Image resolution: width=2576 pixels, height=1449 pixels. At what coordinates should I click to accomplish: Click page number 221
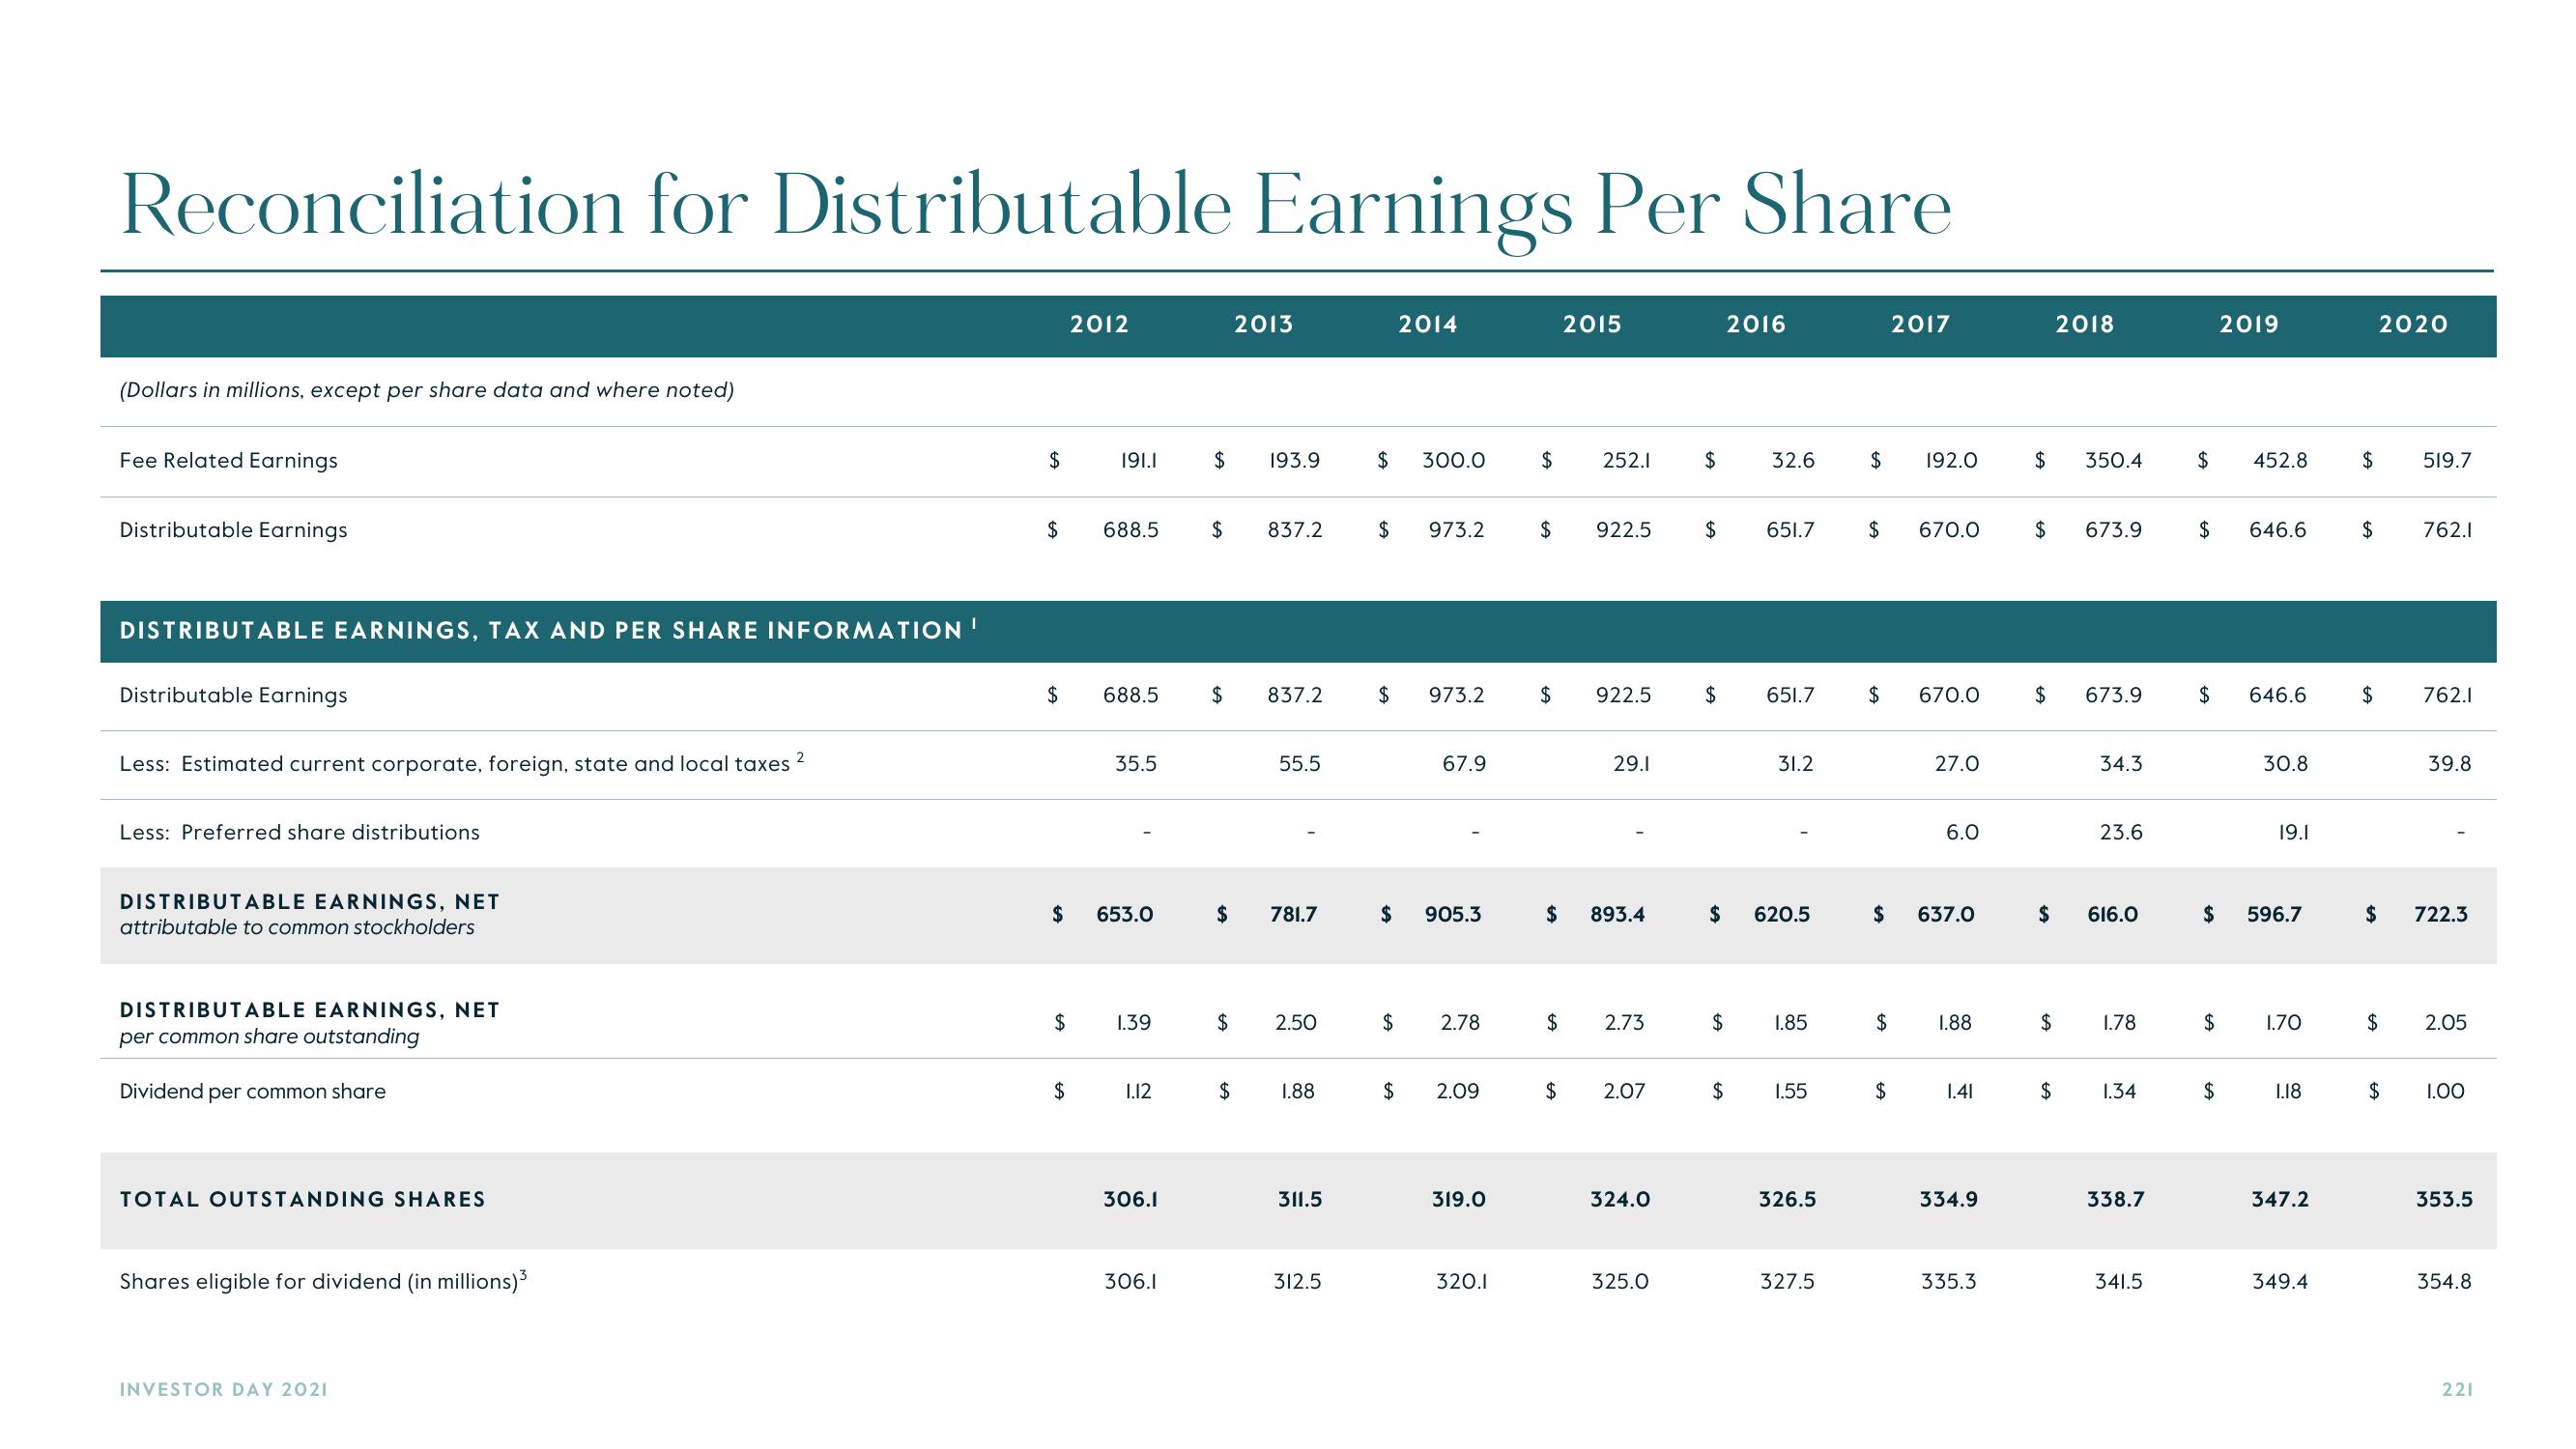[x=2457, y=1389]
